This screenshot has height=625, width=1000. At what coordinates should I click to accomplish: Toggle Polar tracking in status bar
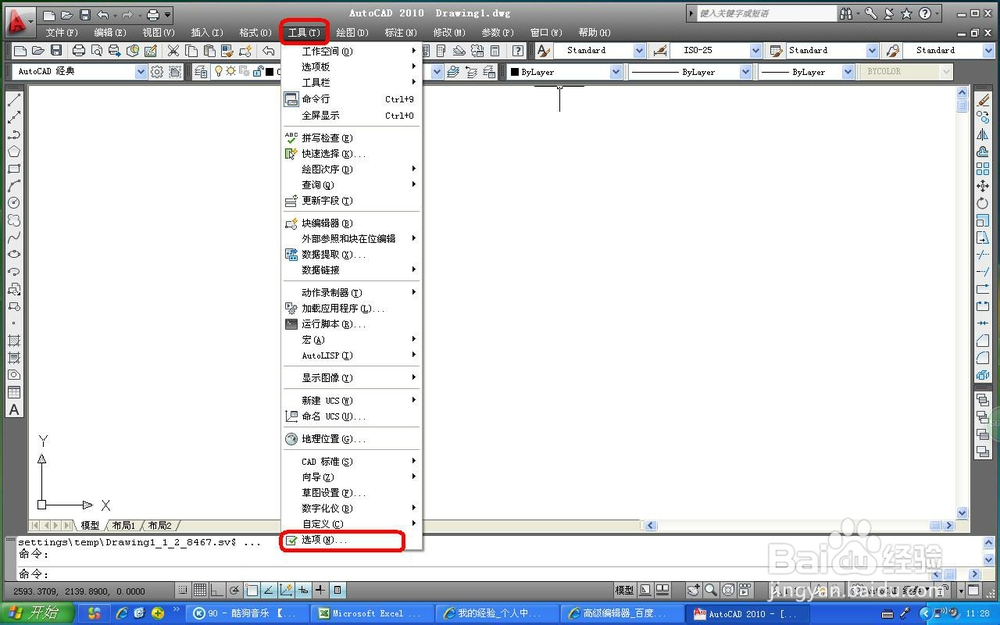pos(235,590)
